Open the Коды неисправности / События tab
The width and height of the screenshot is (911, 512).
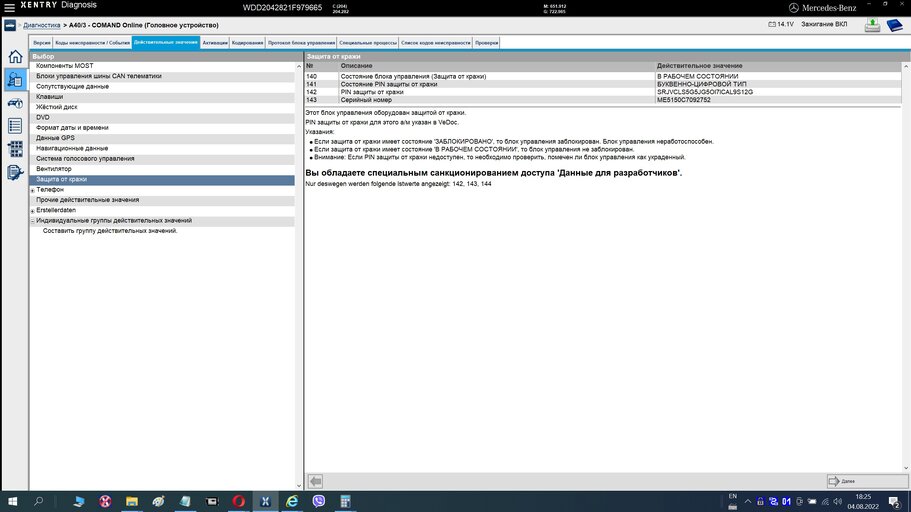92,42
